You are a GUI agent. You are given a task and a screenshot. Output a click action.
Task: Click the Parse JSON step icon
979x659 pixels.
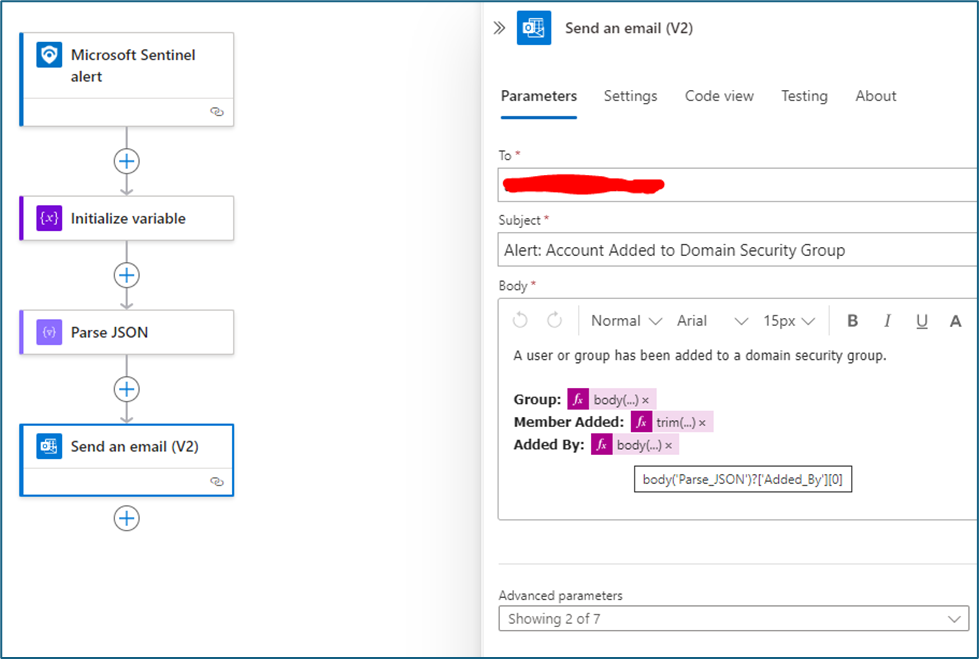click(x=49, y=332)
